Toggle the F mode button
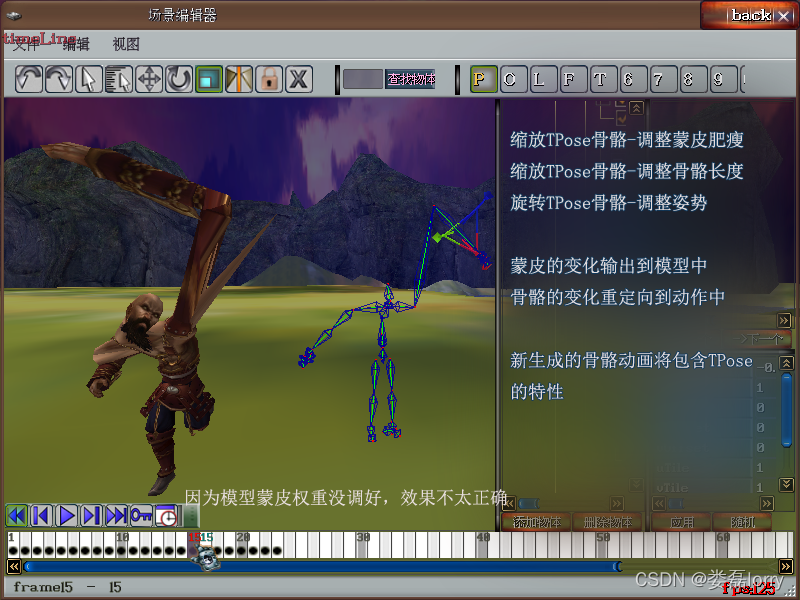The image size is (800, 600). 573,79
